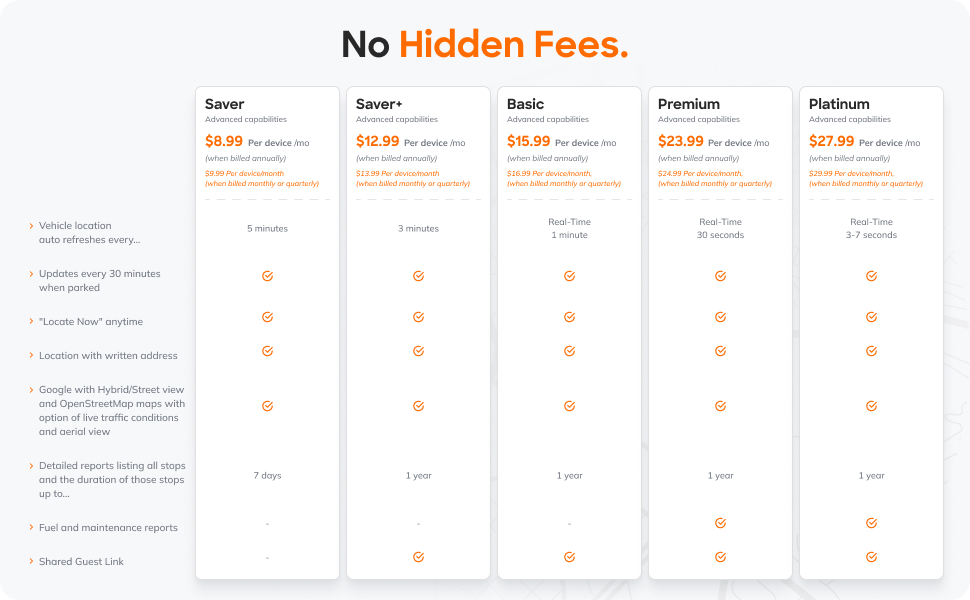The width and height of the screenshot is (970, 600).
Task: Click Platinum's Fuel and maintenance reports checkmark
Action: click(871, 523)
